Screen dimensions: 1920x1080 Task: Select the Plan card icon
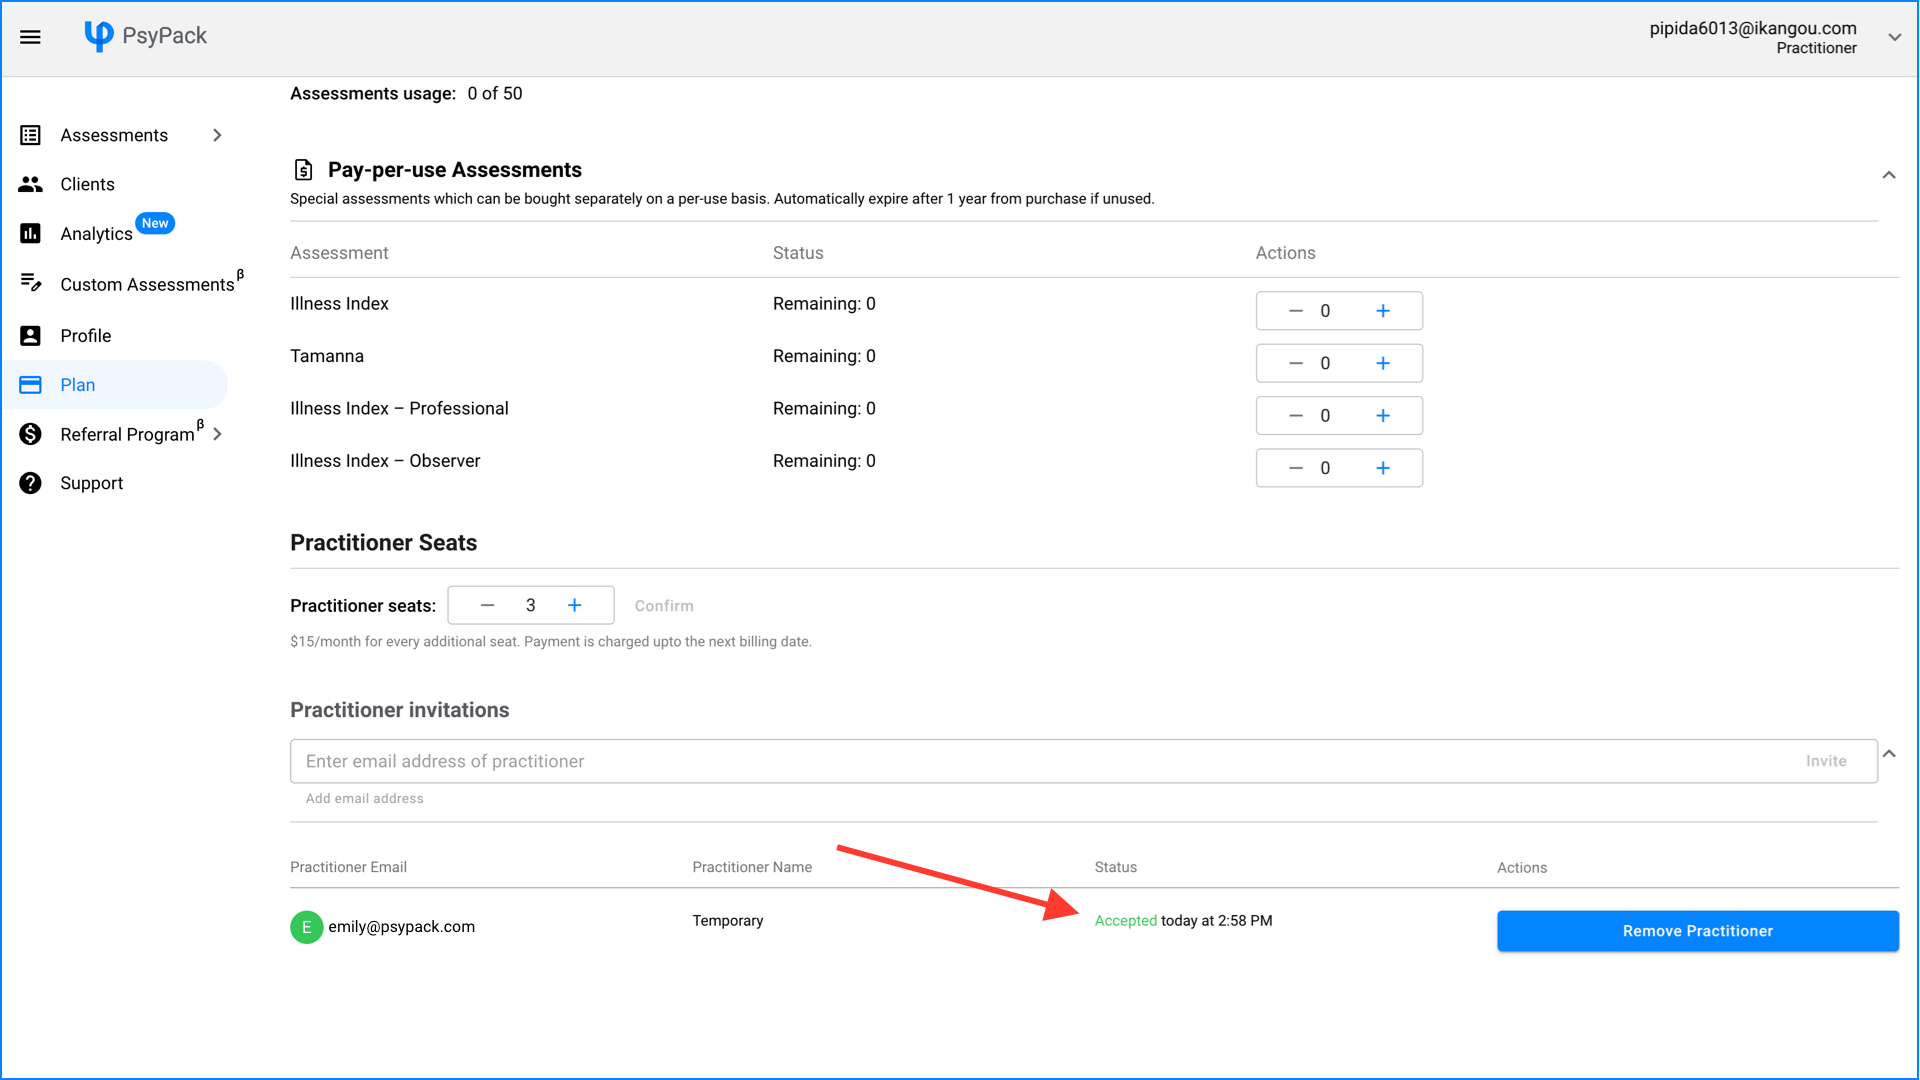30,384
